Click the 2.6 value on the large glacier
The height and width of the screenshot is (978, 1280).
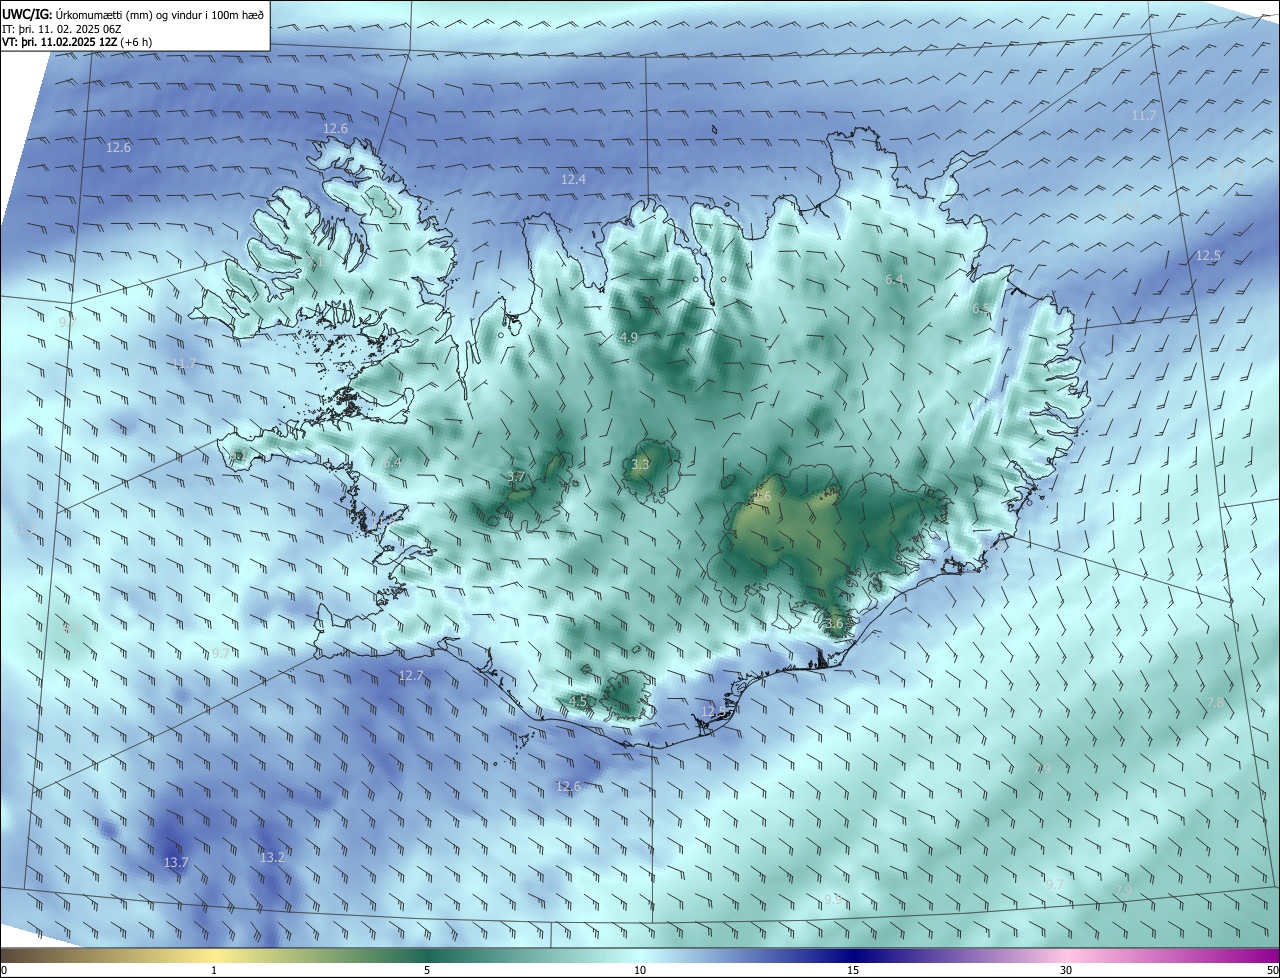click(x=762, y=497)
